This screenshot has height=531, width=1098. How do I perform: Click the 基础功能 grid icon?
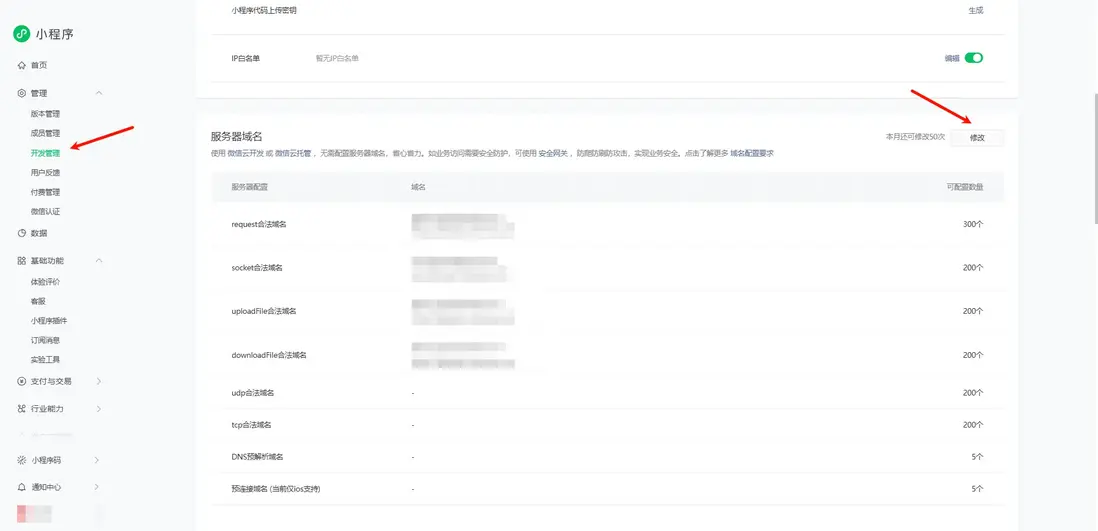point(22,261)
